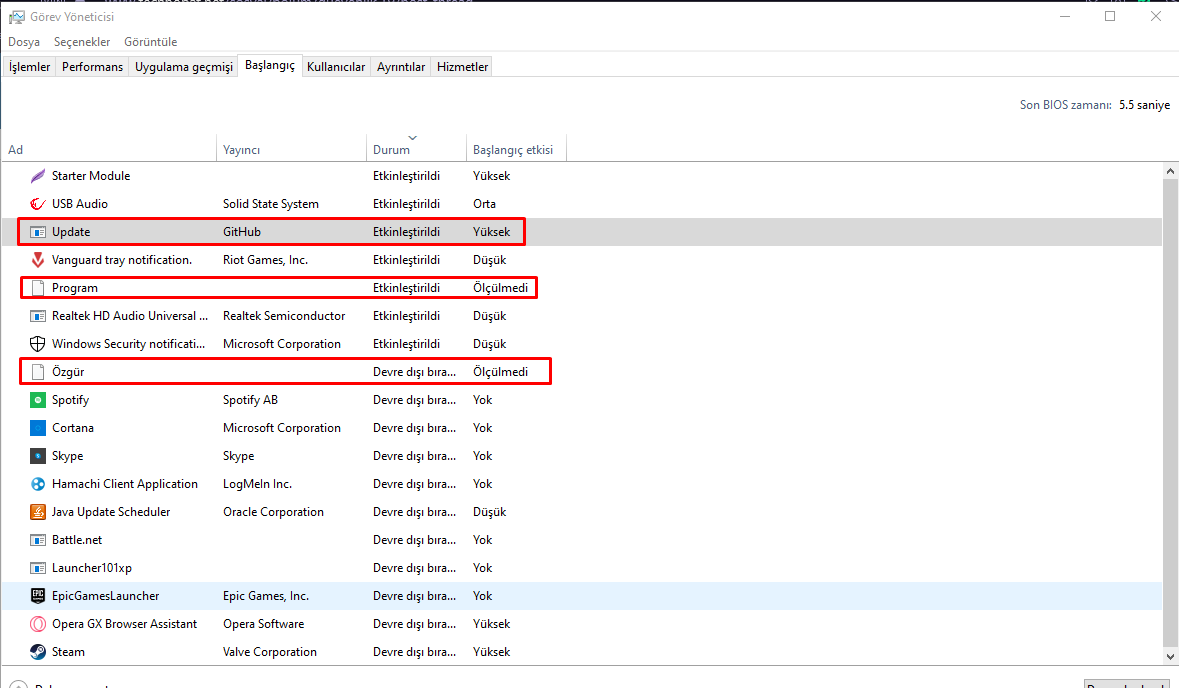1179x688 pixels.
Task: Click the blue Cortana icon
Action: tap(38, 428)
